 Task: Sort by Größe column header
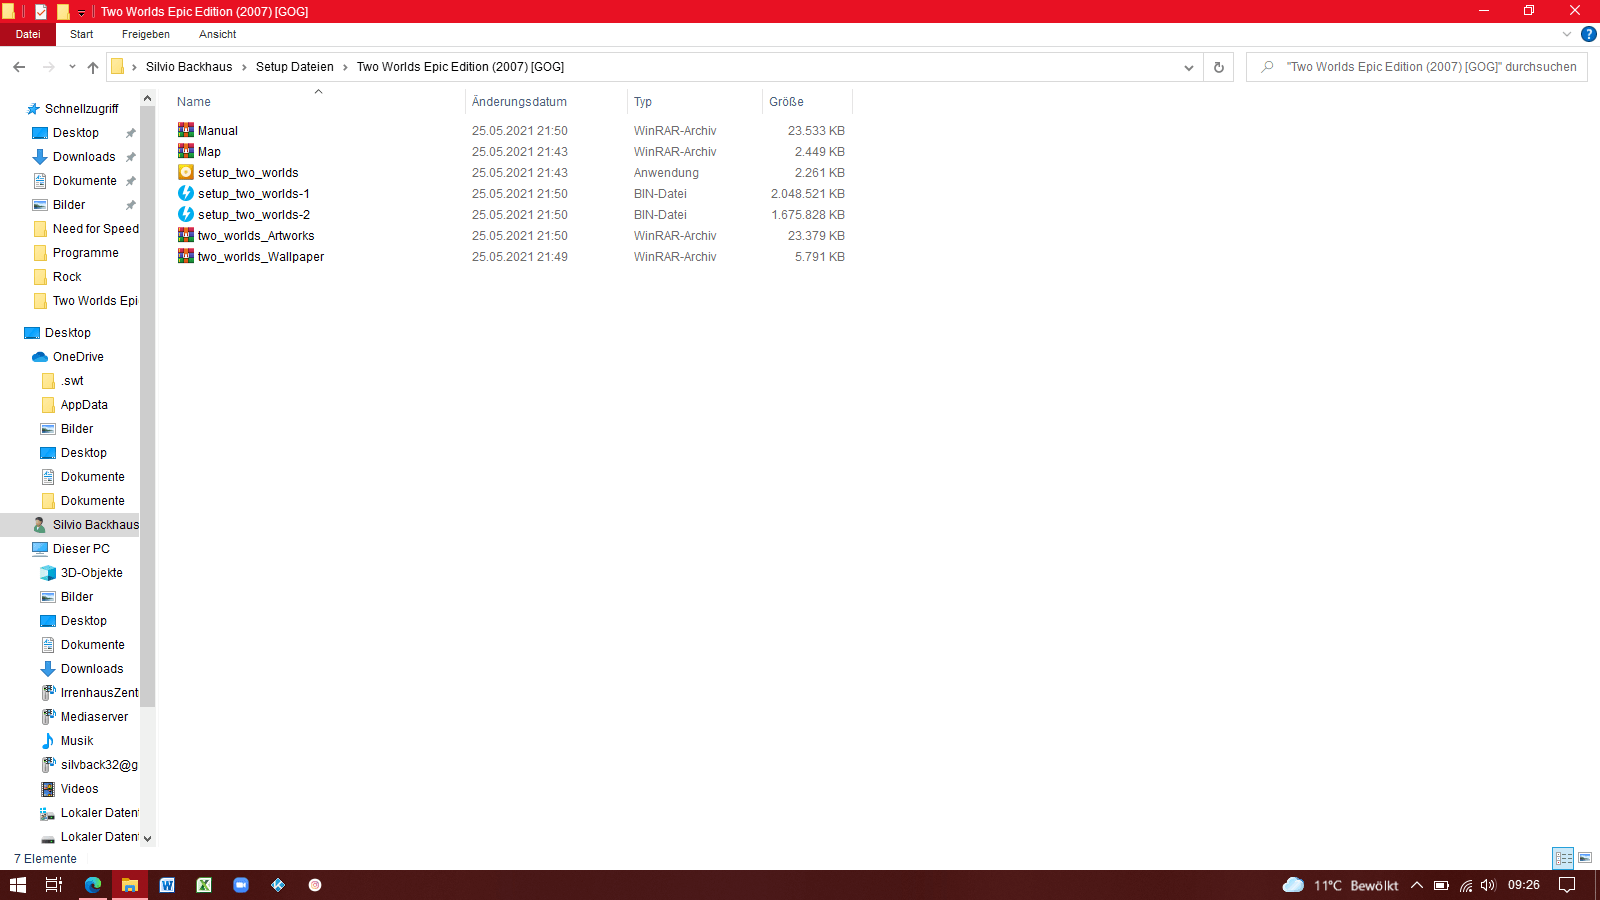(x=808, y=102)
